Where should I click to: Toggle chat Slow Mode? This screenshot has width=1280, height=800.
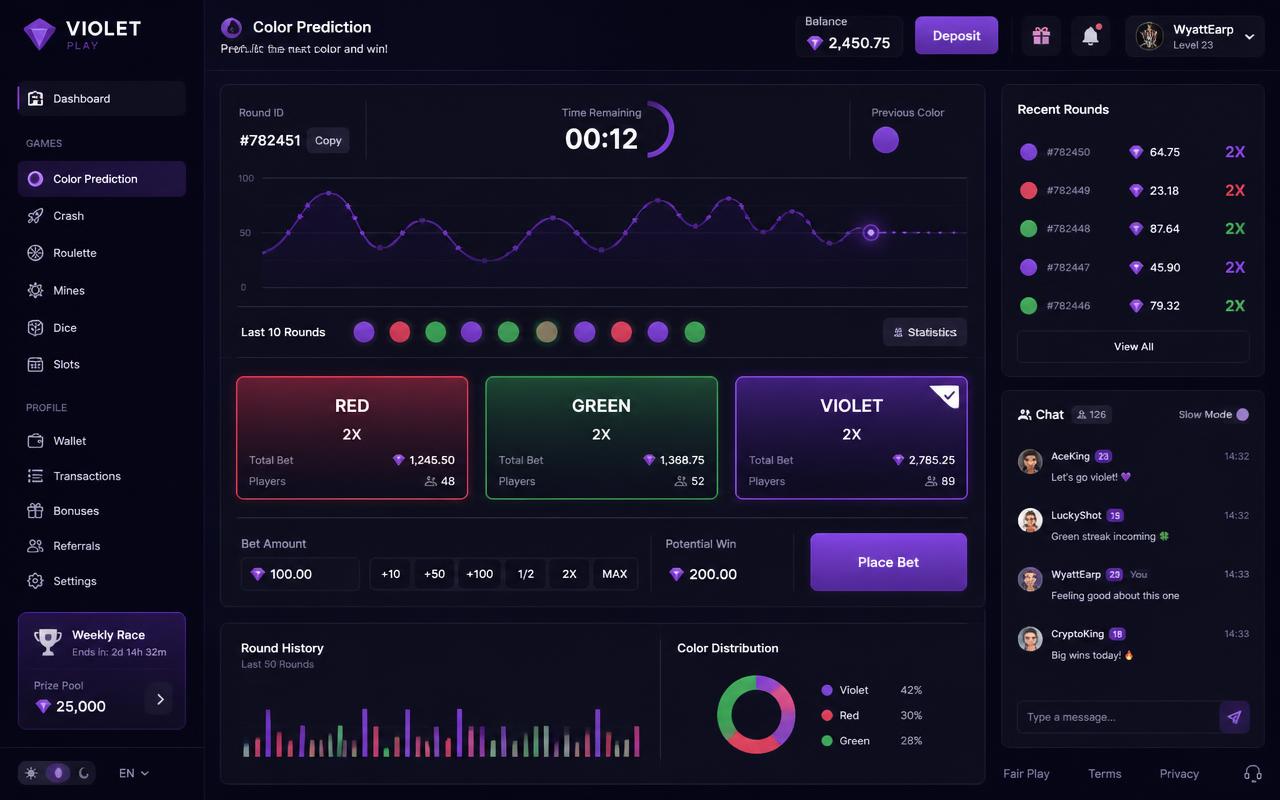click(1242, 415)
